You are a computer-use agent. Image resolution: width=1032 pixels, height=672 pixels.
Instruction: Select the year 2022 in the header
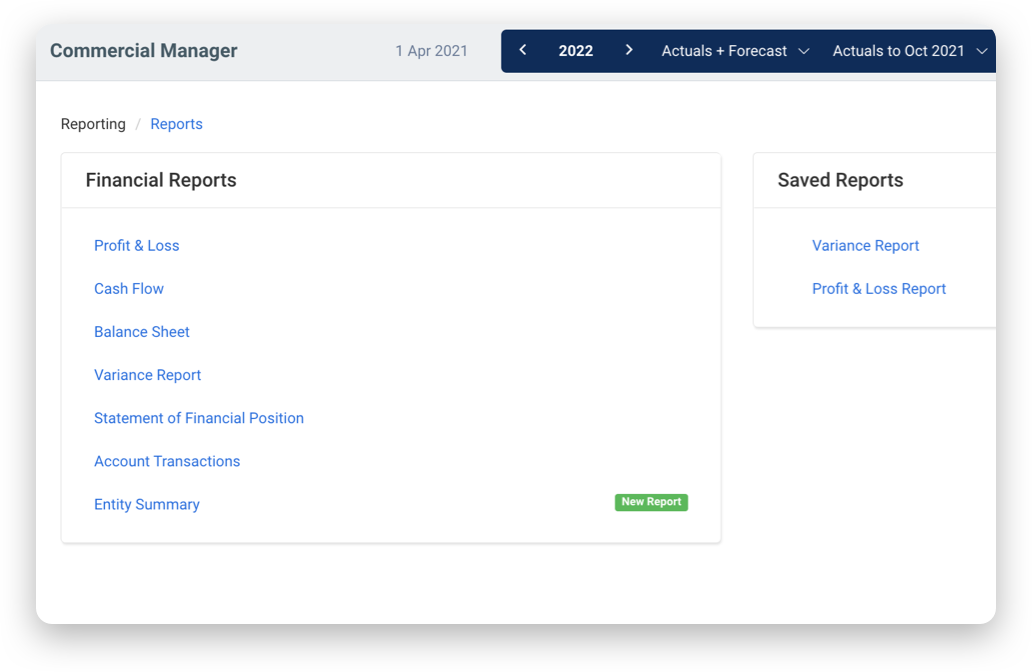pyautogui.click(x=576, y=50)
